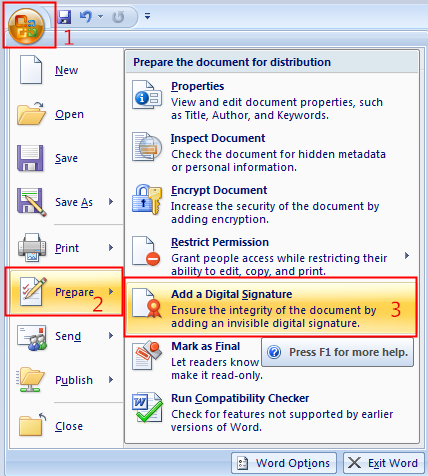
Task: Select Add a Digital Signature option
Action: click(x=271, y=308)
